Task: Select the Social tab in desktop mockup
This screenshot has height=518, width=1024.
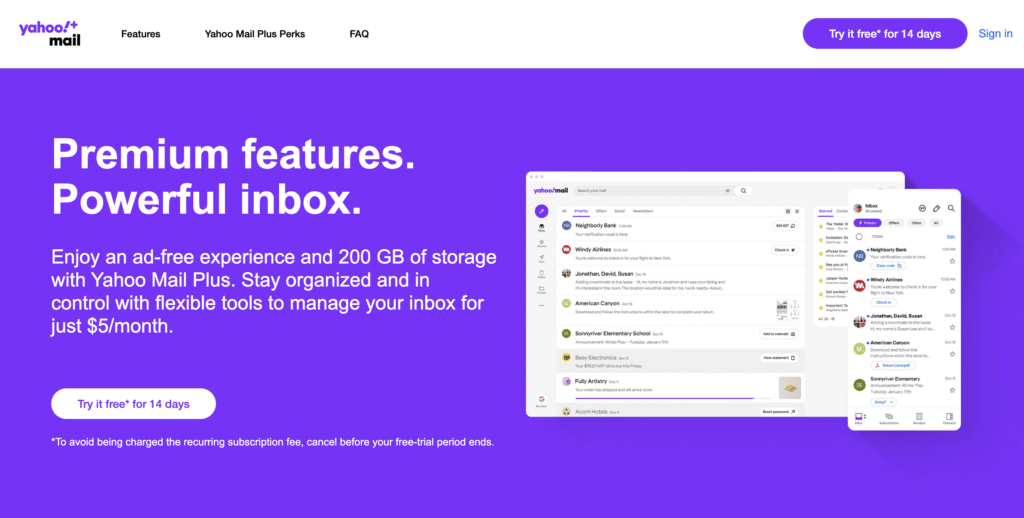Action: 620,211
